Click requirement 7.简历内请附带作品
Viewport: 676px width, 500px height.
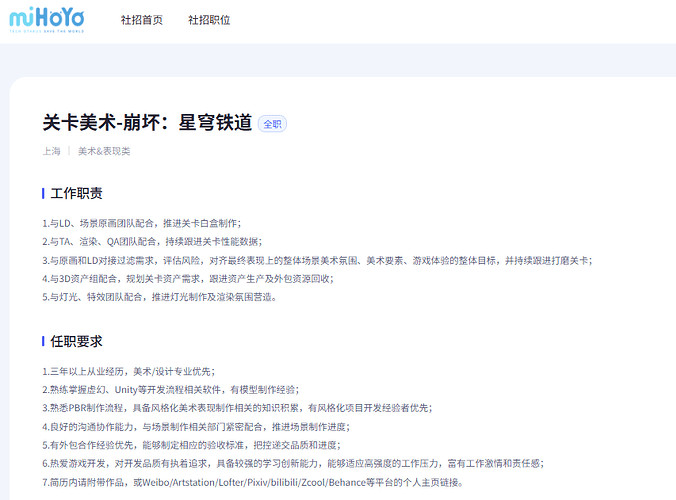click(x=253, y=482)
